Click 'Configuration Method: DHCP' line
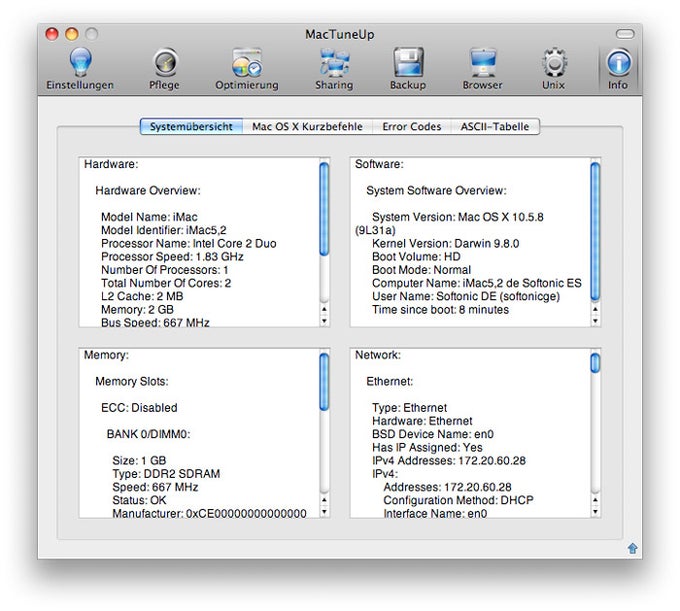This screenshot has width=680, height=611. (458, 500)
